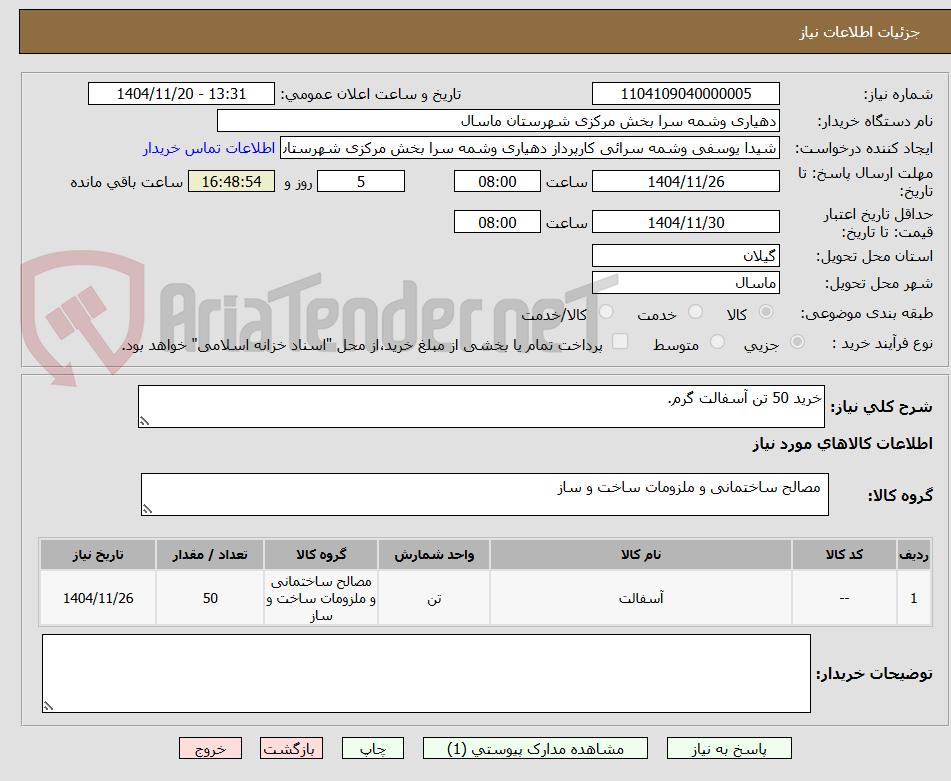This screenshot has width=951, height=781.
Task: Select the خدمت radio button
Action: [x=696, y=312]
